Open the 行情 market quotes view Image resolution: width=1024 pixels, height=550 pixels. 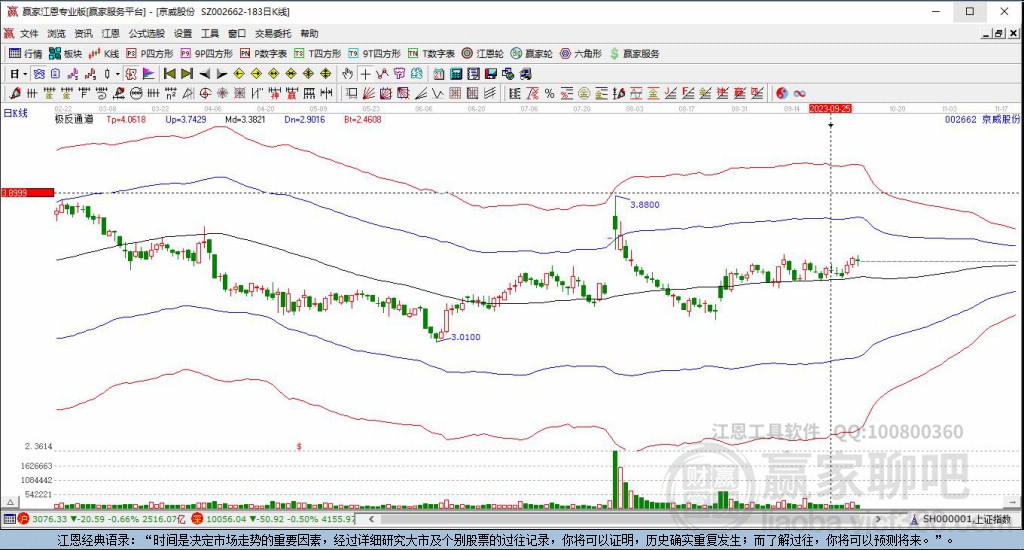(x=25, y=54)
